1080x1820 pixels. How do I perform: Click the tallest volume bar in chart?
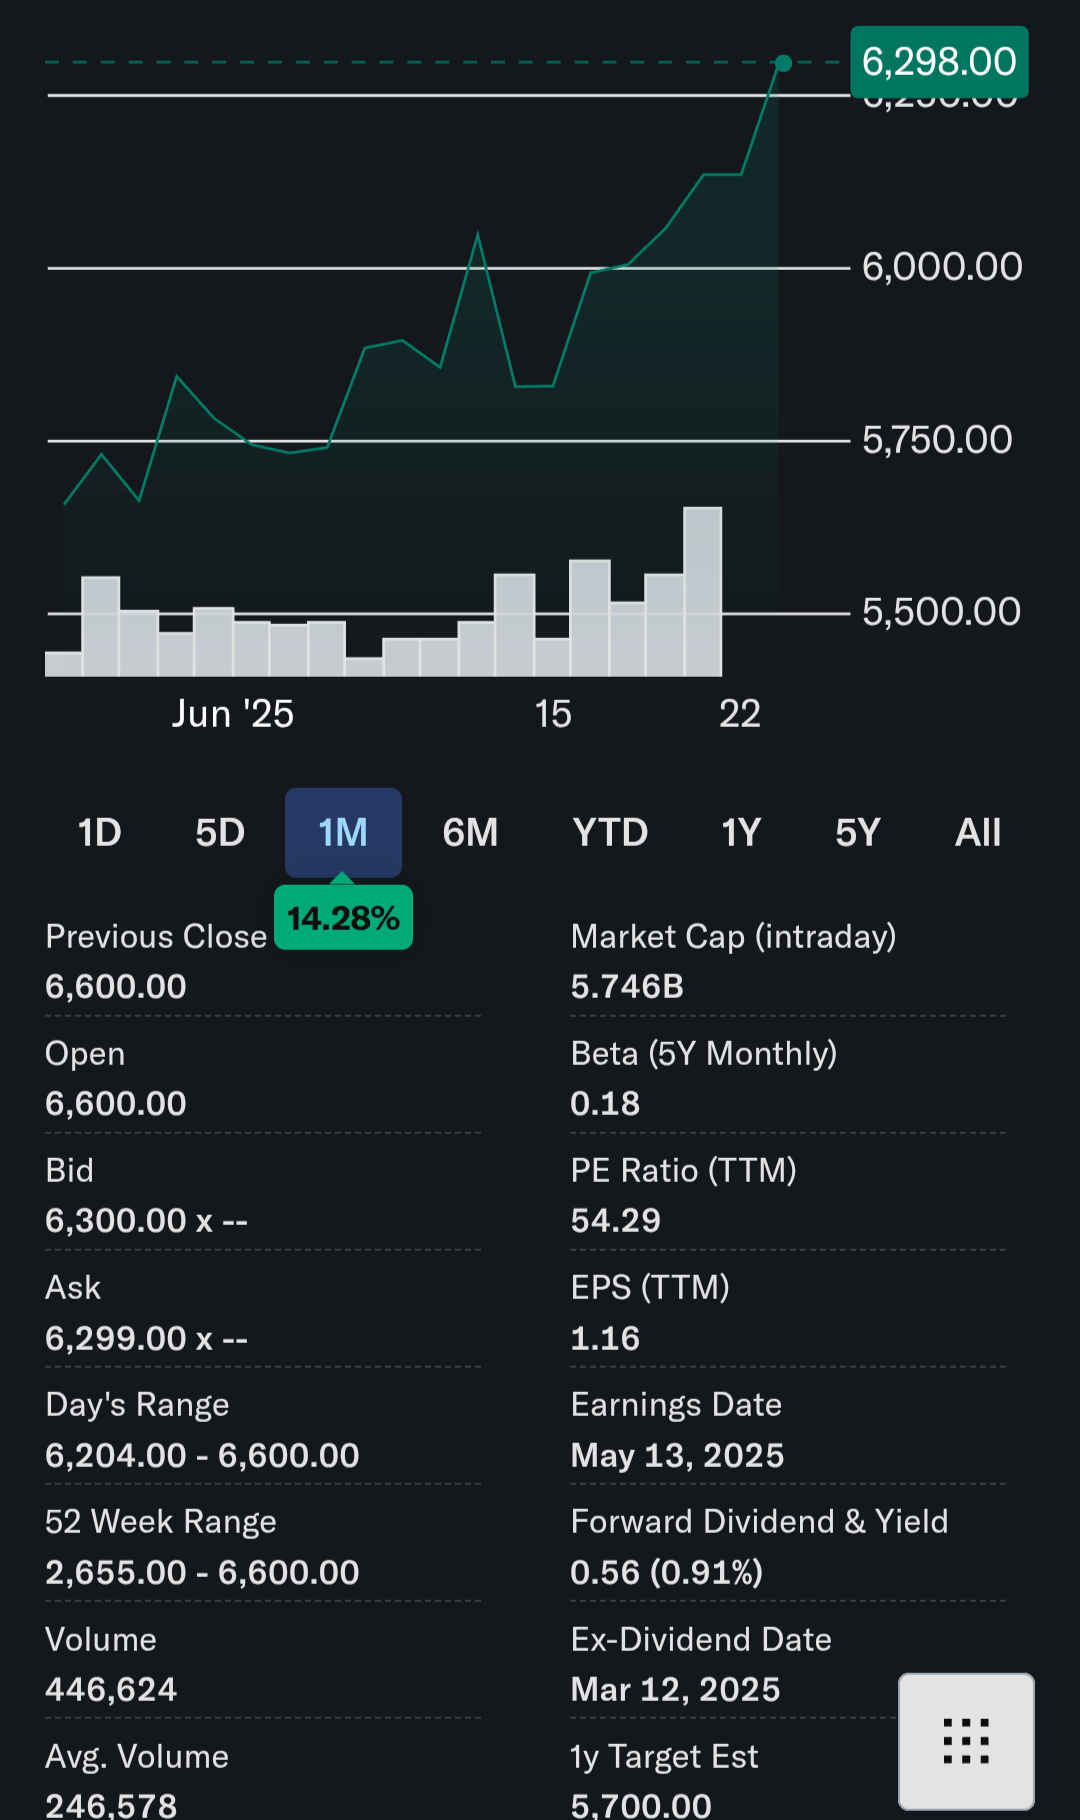click(703, 592)
